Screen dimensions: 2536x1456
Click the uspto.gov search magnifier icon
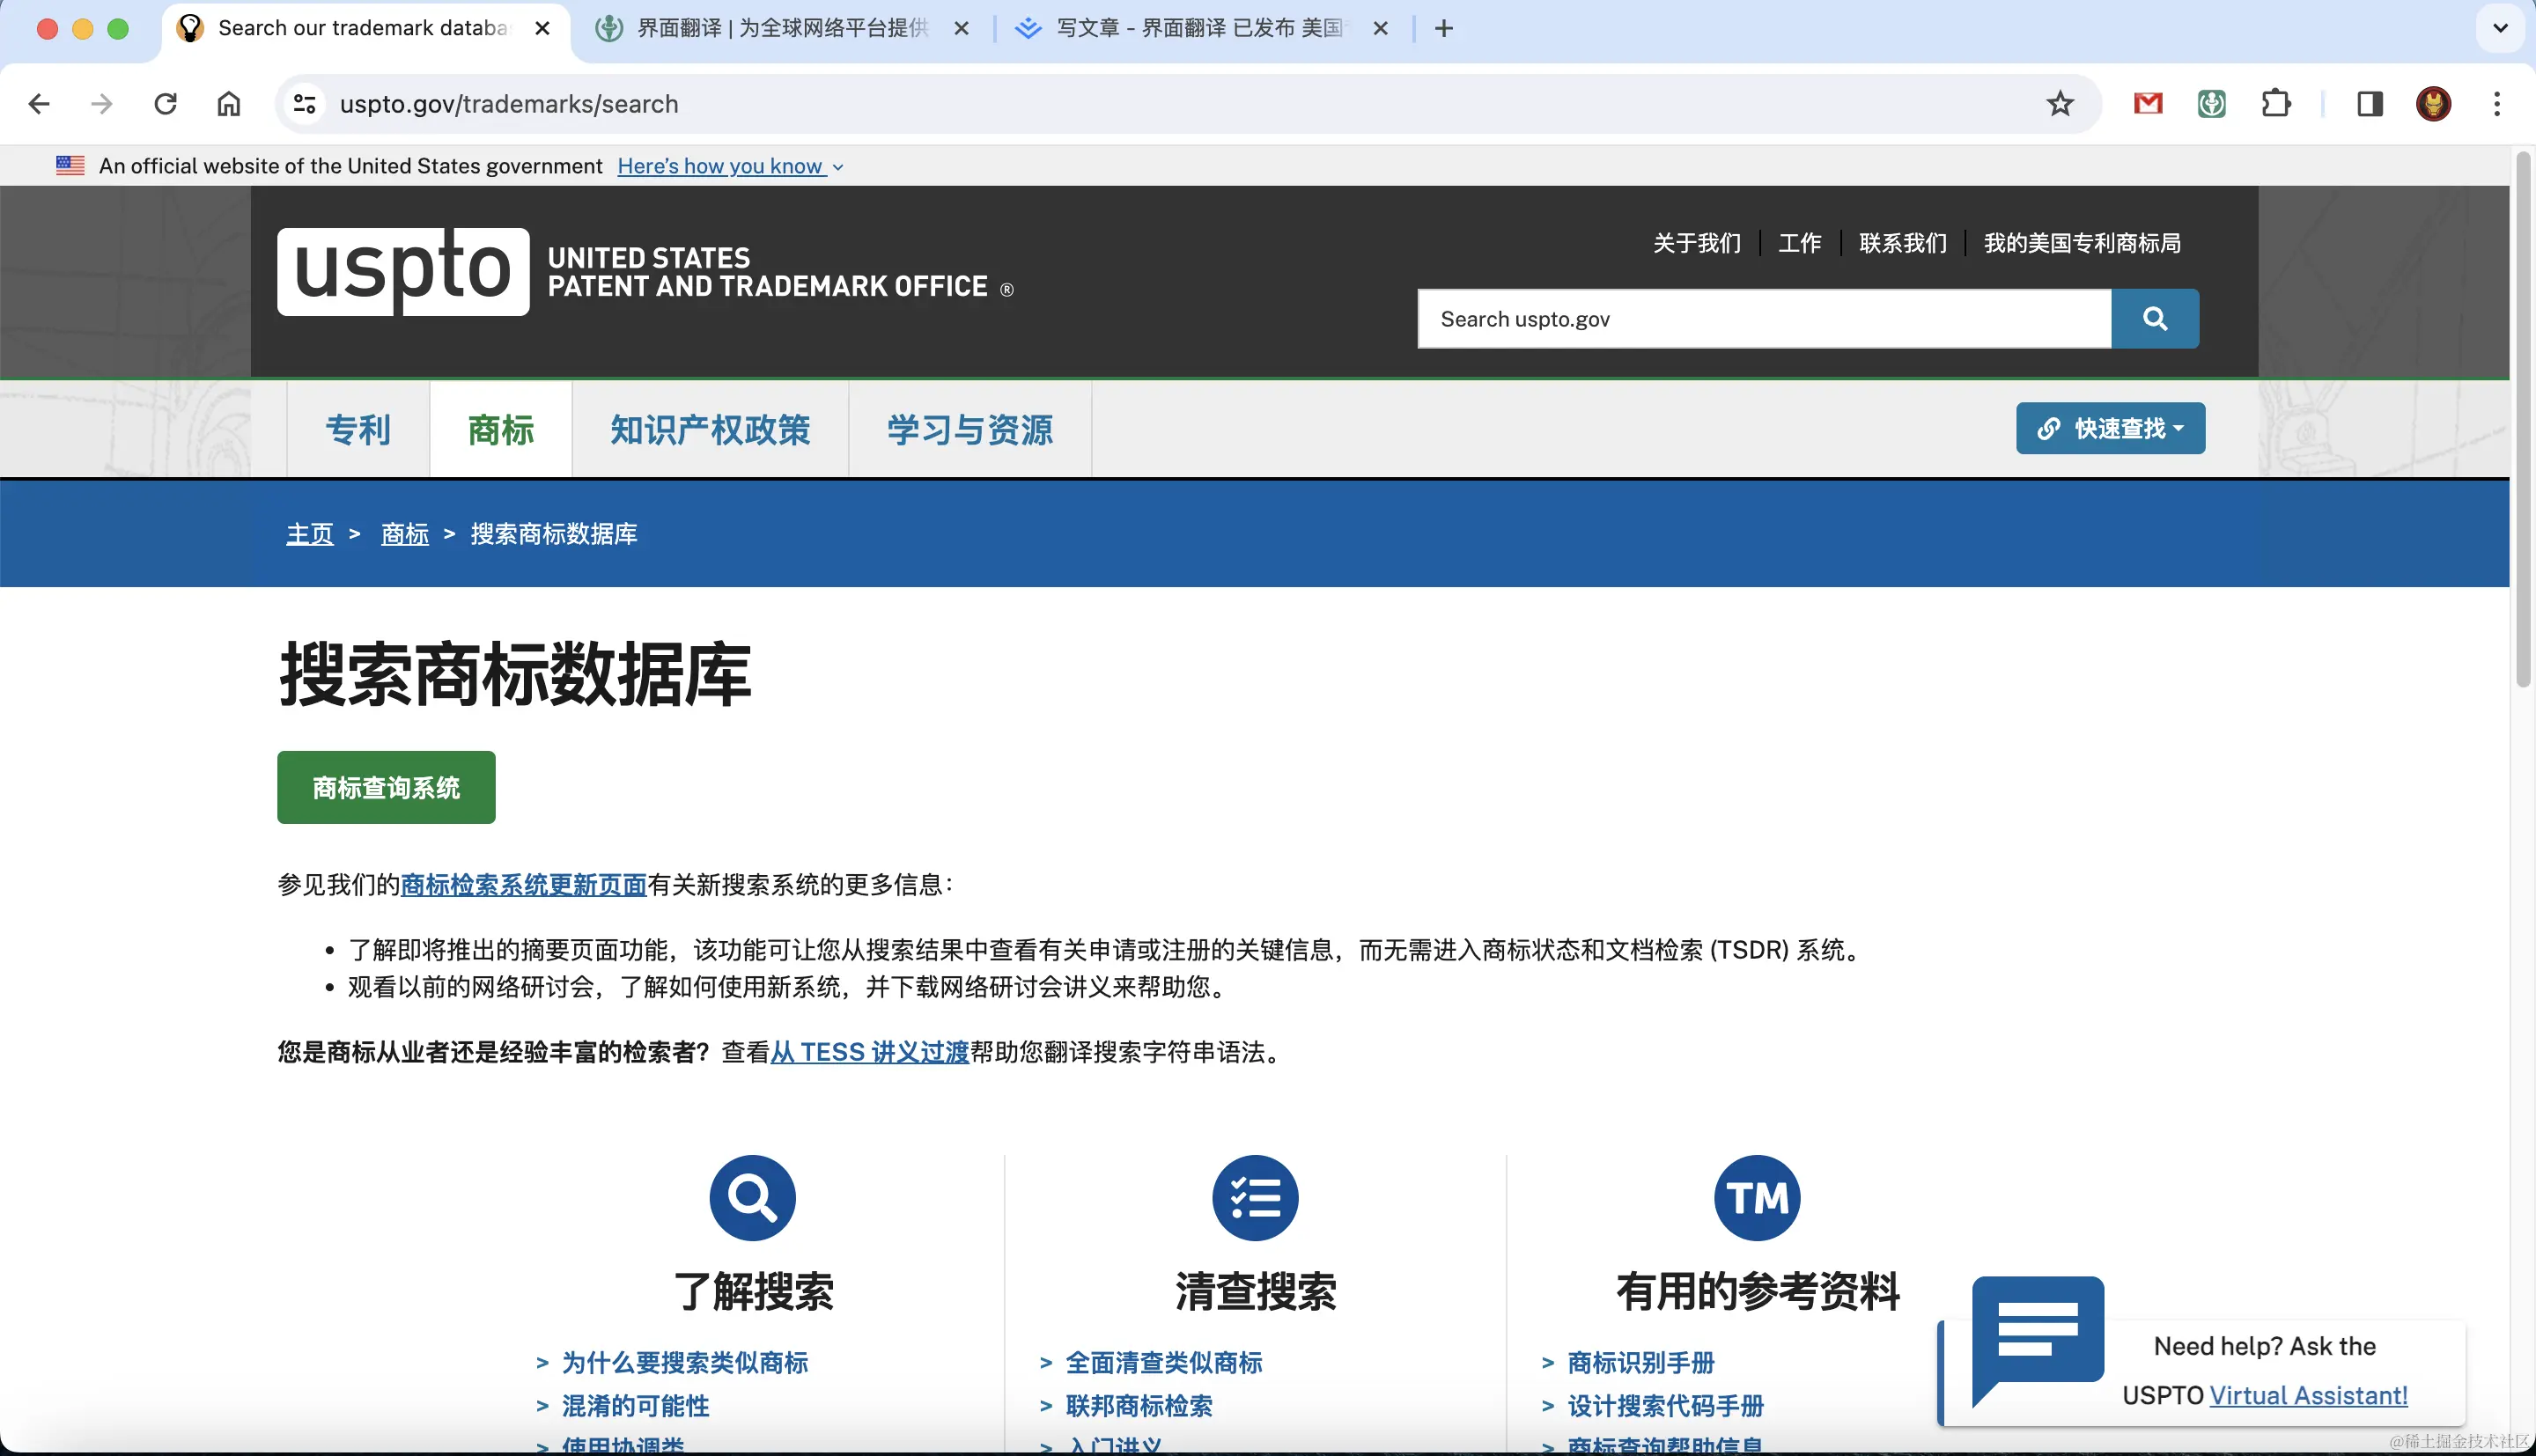pos(2155,318)
